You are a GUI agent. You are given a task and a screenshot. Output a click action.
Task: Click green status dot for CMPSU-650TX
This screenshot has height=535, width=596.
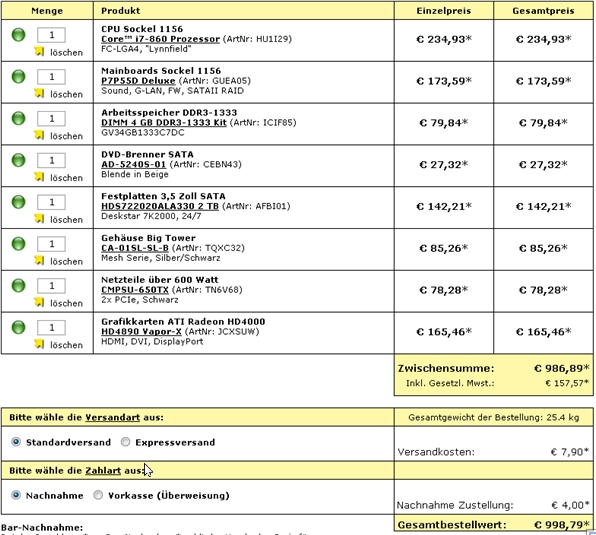pyautogui.click(x=18, y=286)
